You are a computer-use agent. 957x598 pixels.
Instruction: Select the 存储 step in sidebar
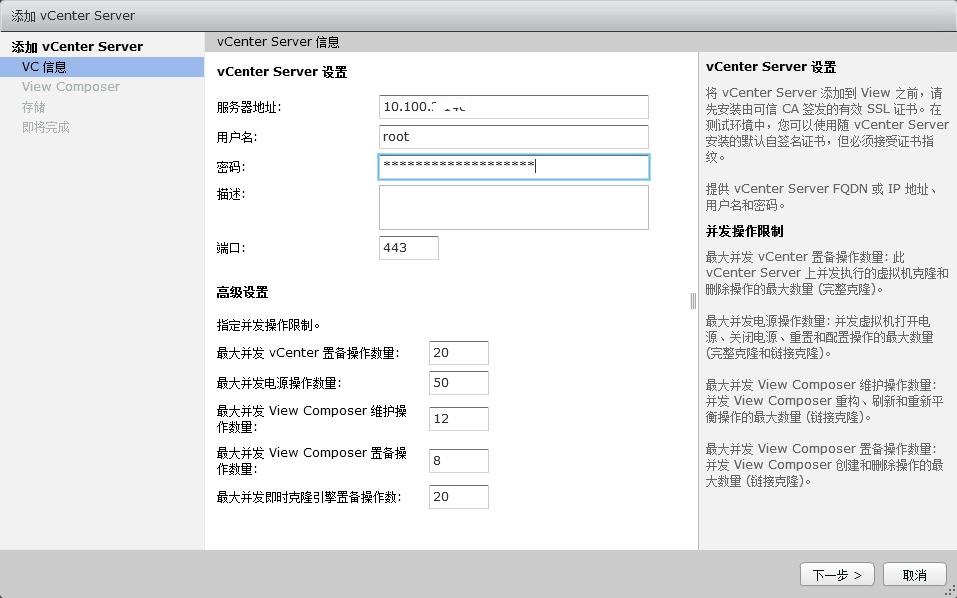point(33,106)
